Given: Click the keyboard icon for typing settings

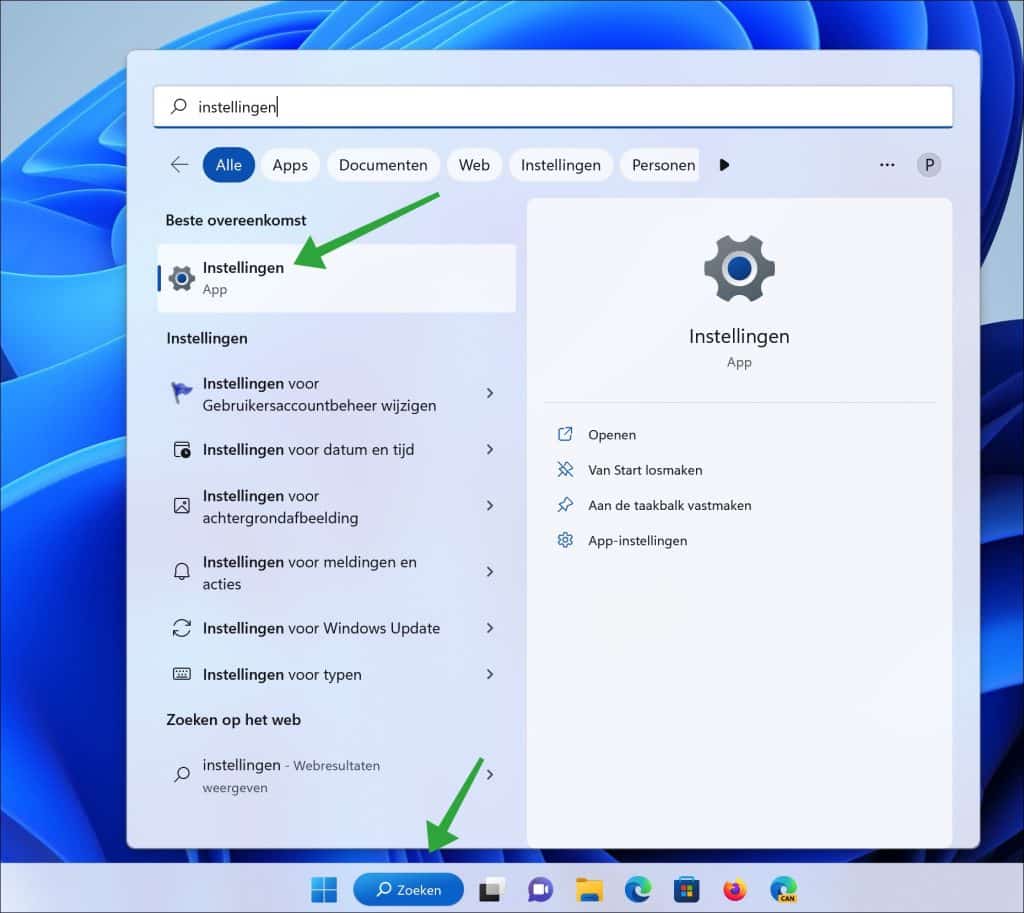Looking at the screenshot, I should pyautogui.click(x=182, y=674).
